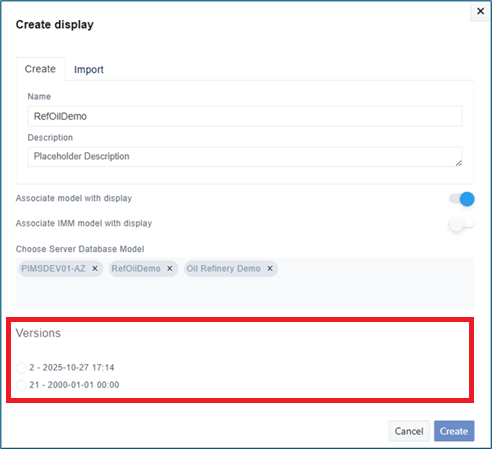Switch to the Import tab
This screenshot has height=449, width=492.
coord(89,70)
